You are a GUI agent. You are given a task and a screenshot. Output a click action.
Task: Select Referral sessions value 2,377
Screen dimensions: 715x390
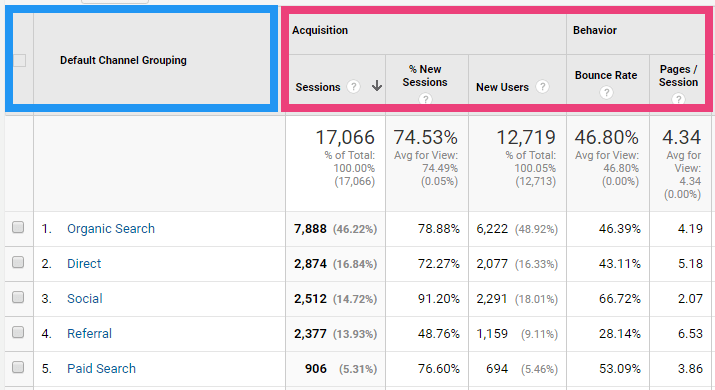(311, 334)
